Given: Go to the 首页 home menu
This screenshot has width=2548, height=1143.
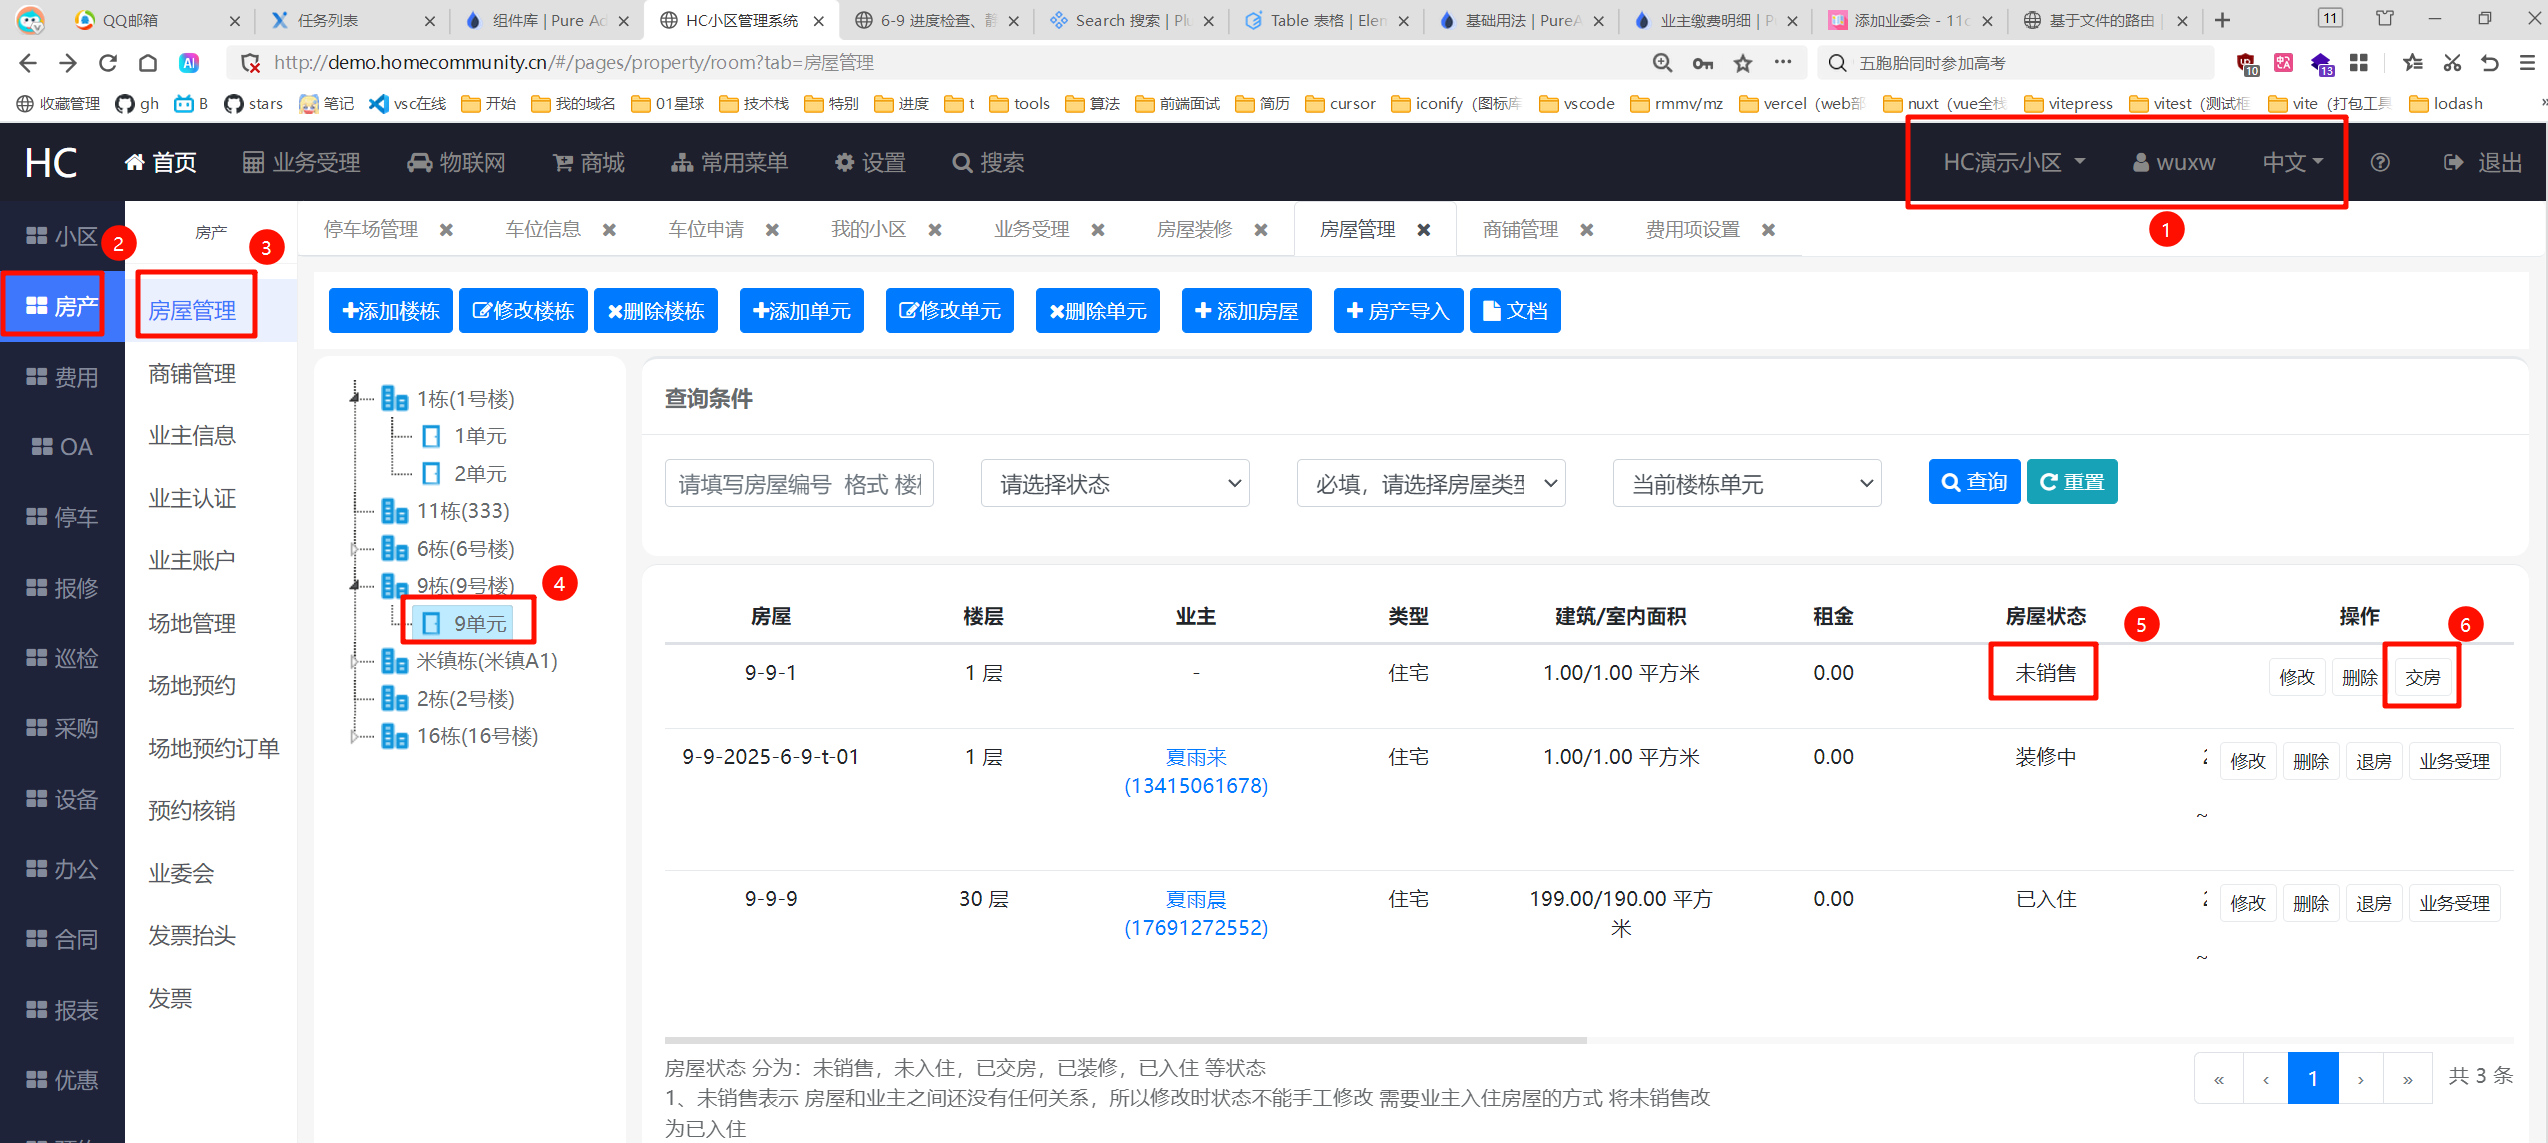Looking at the screenshot, I should [161, 162].
